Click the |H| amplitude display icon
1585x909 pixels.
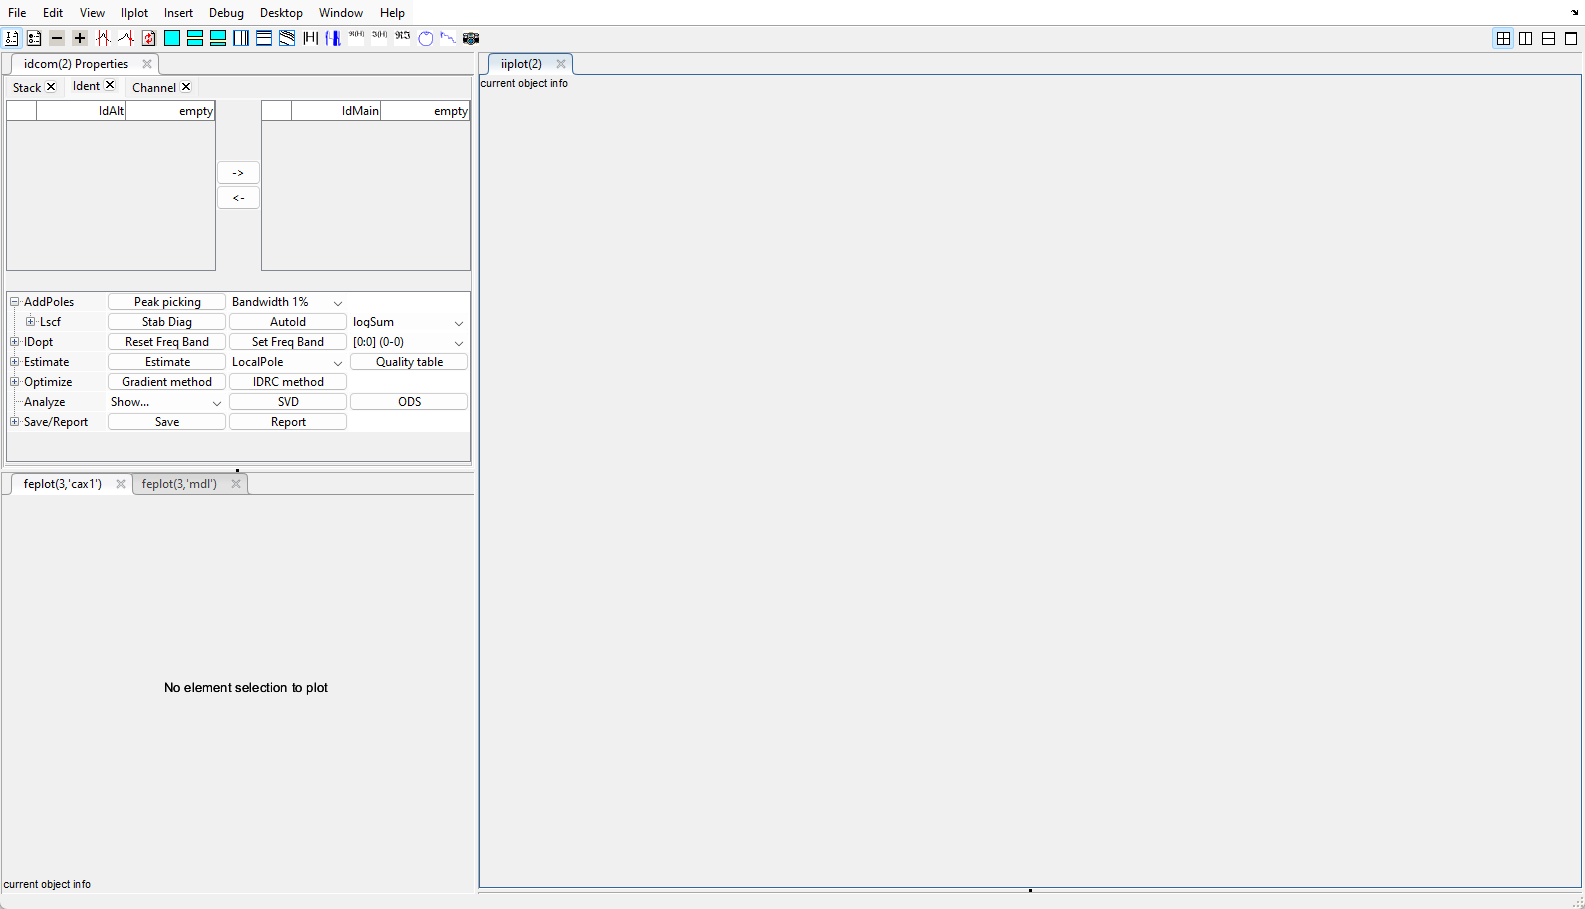pyautogui.click(x=310, y=38)
